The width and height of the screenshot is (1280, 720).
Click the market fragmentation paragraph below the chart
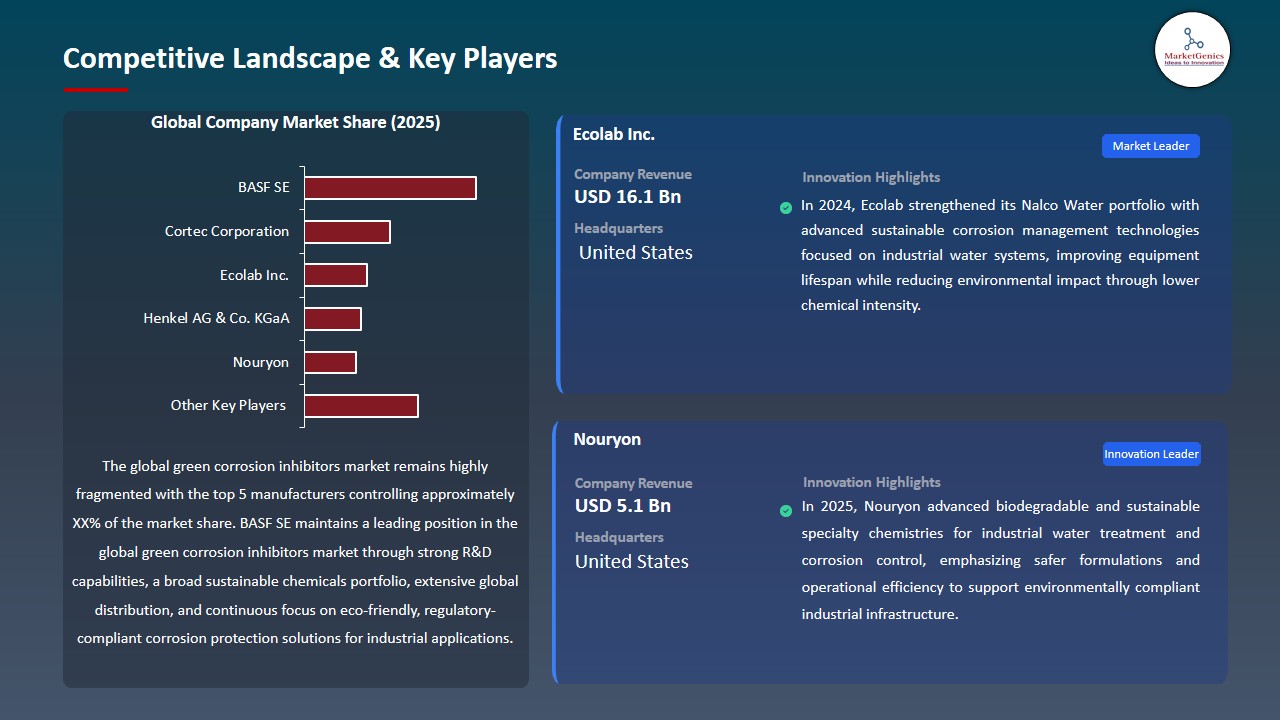[x=295, y=552]
